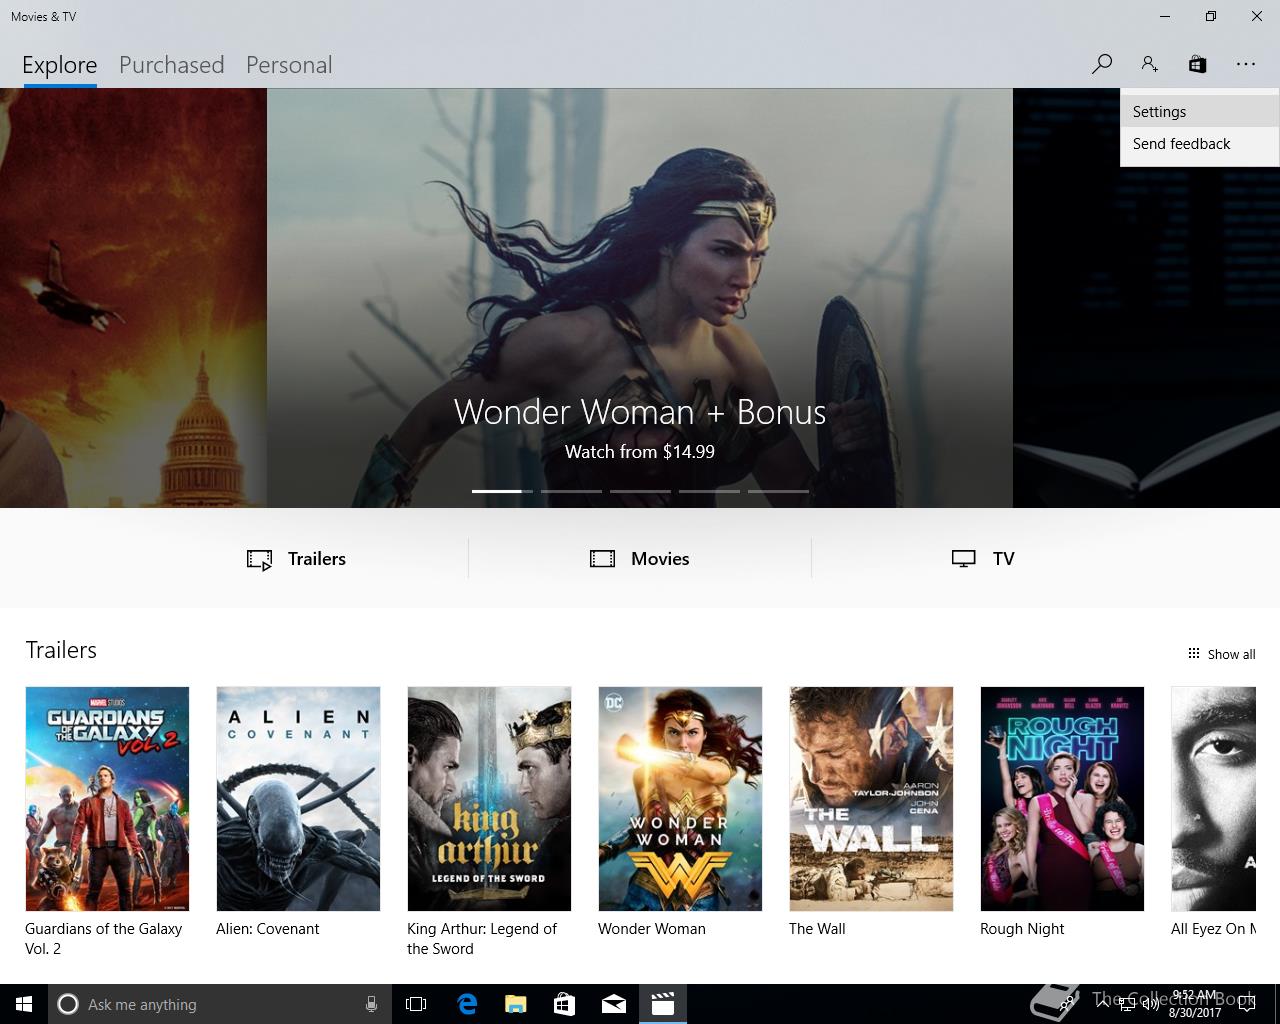Screen dimensions: 1280x1024
Task: Open the TV section button
Action: point(983,559)
